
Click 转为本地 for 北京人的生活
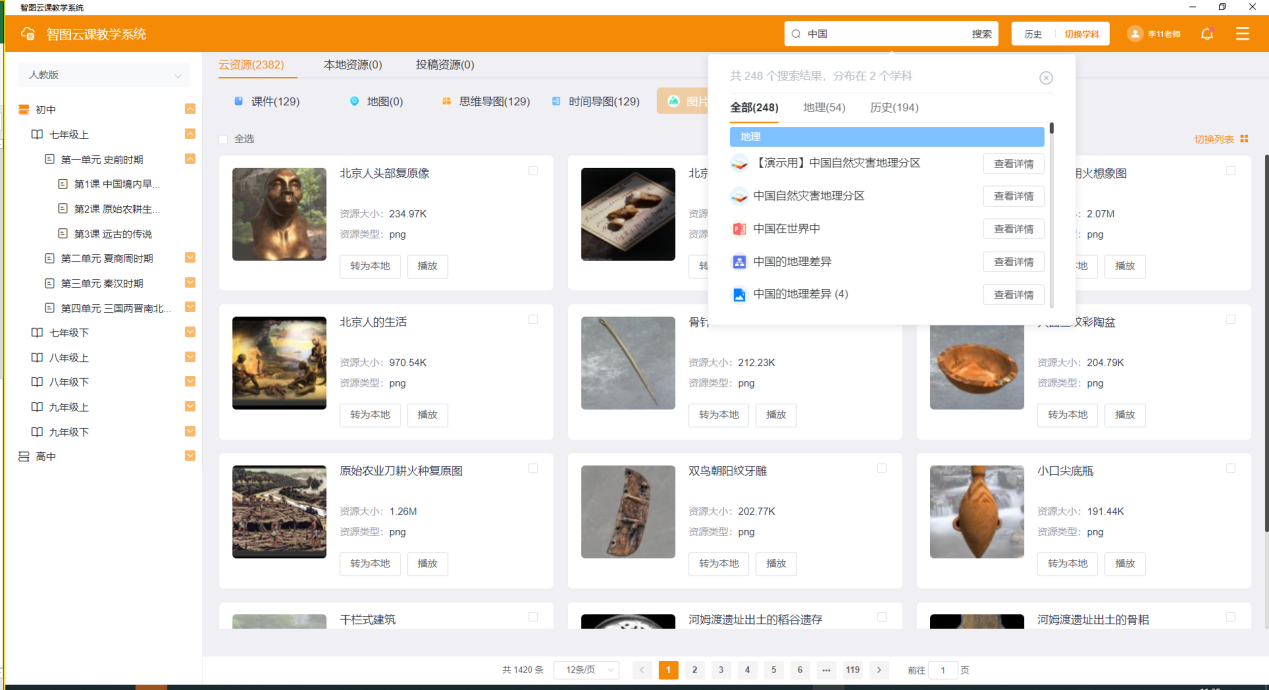coord(370,415)
